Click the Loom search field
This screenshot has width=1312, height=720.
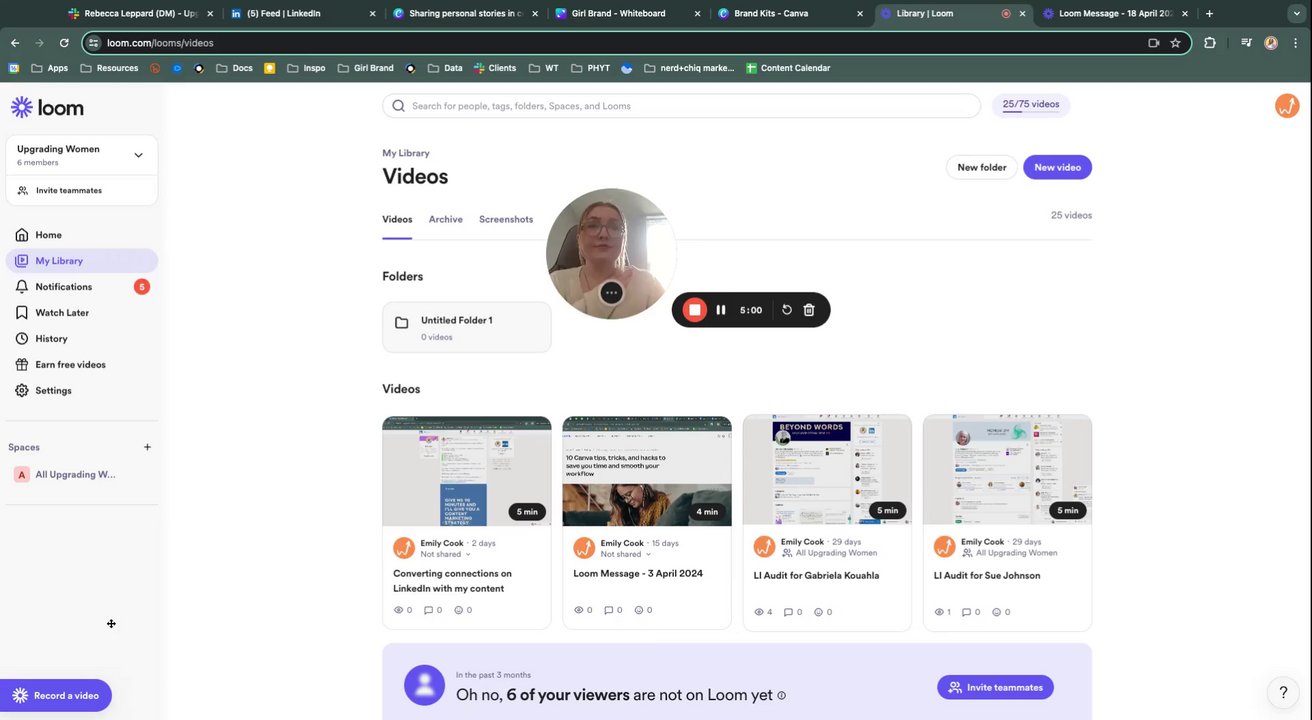[x=681, y=106]
